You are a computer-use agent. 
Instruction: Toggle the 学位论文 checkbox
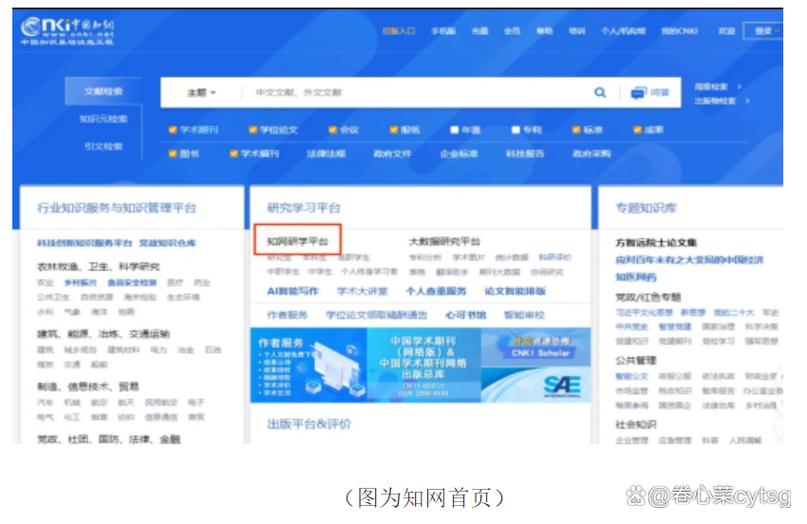[253, 130]
